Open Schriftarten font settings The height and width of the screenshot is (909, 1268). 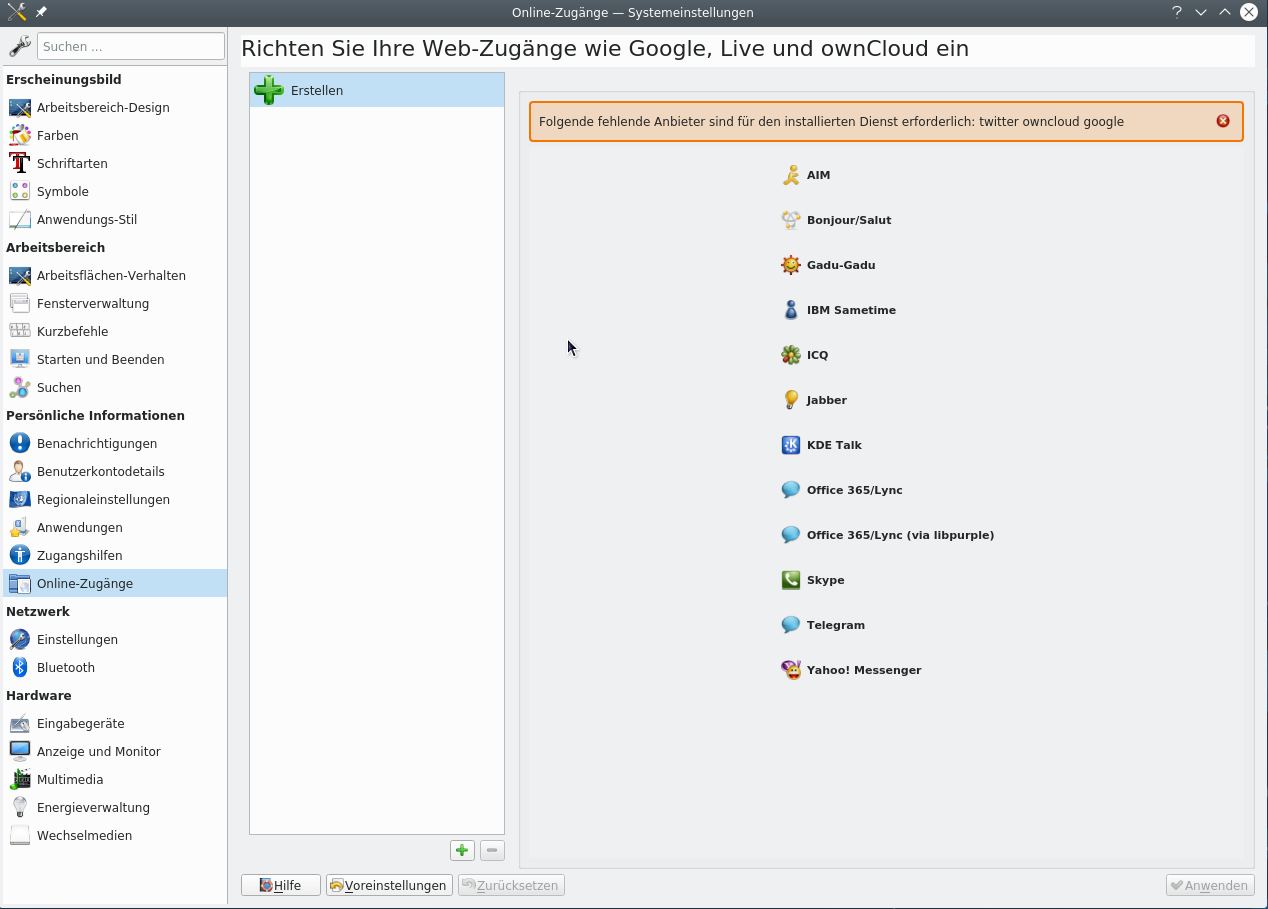(x=115, y=163)
